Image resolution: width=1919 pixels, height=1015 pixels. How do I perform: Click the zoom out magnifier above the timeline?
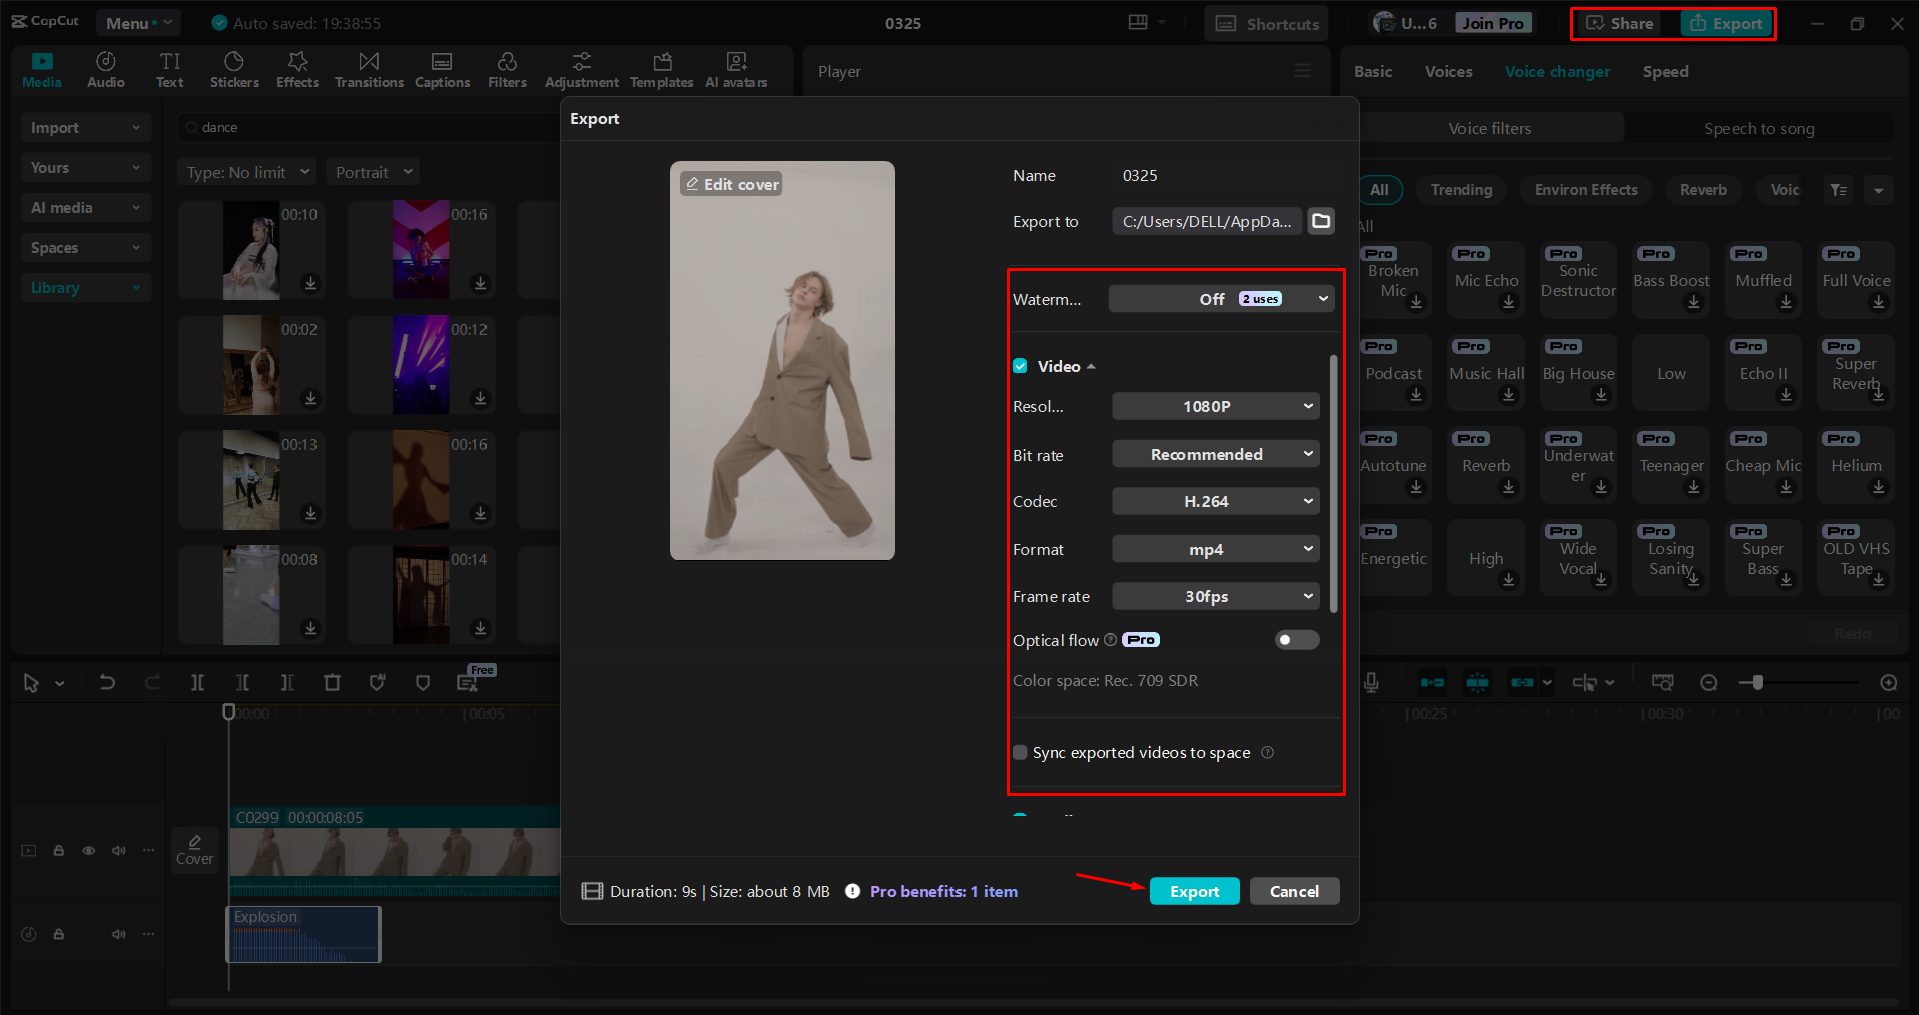click(1709, 682)
